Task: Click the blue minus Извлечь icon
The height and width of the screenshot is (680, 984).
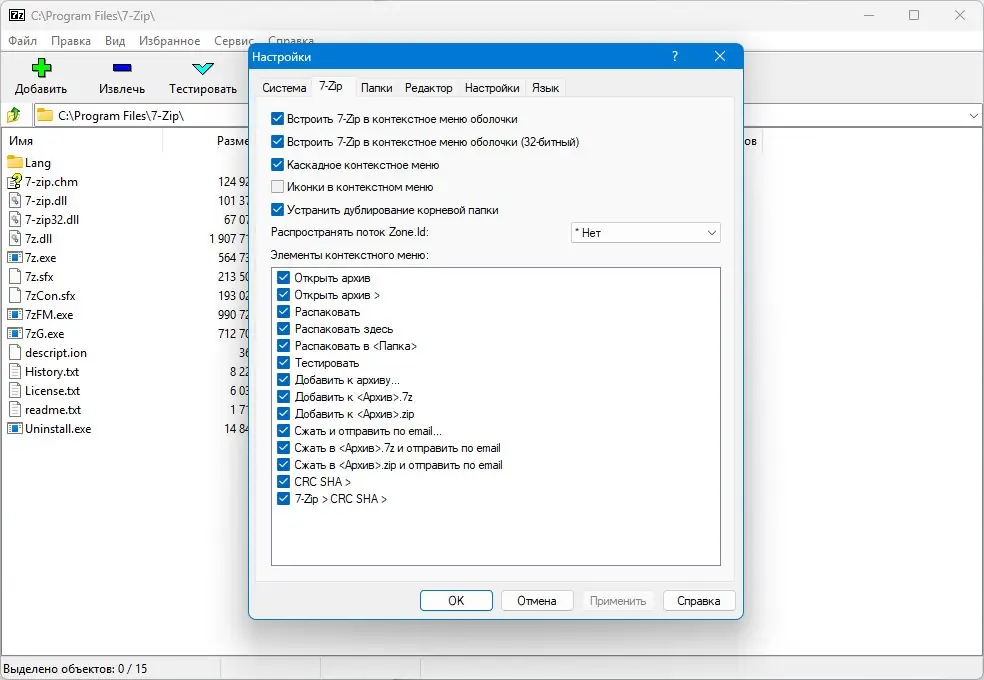Action: click(122, 68)
